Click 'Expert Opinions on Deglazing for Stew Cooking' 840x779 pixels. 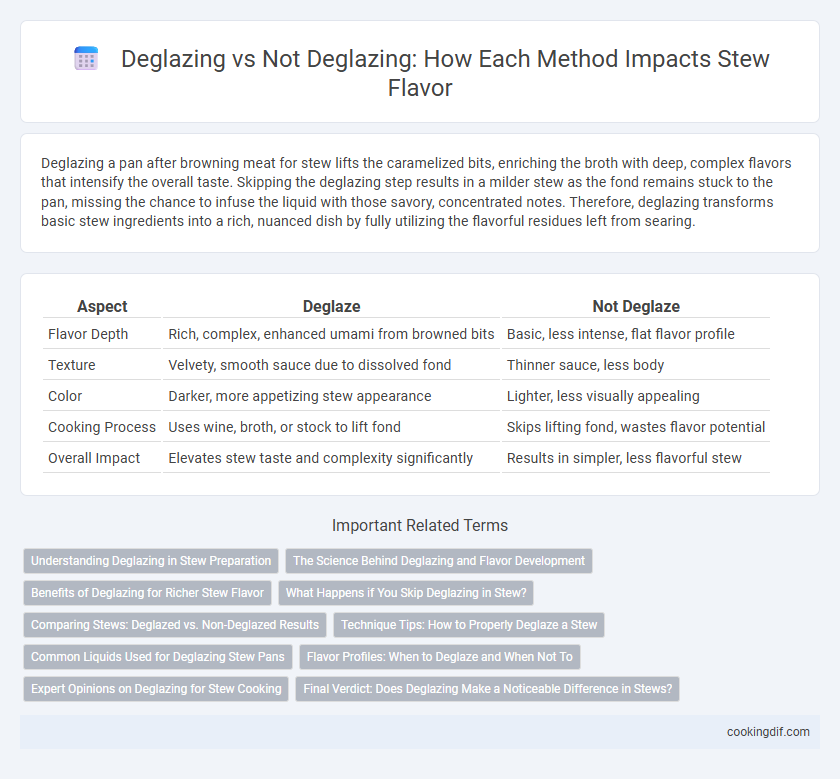pyautogui.click(x=156, y=689)
